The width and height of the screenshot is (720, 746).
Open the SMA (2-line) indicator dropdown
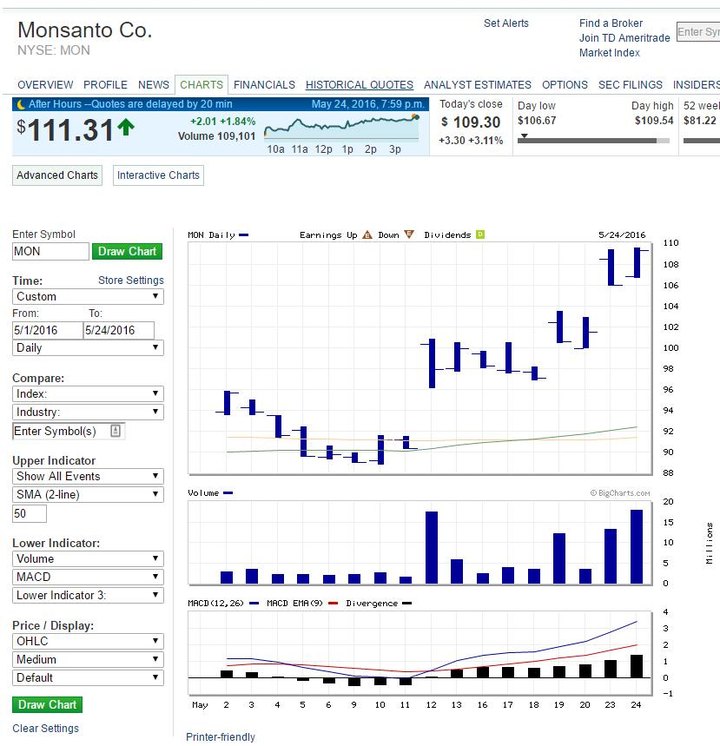click(88, 495)
